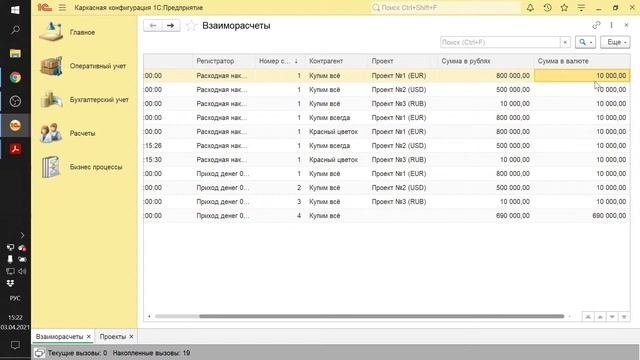
Task: Expand hidden tray icons chevron
Action: click(x=22, y=235)
